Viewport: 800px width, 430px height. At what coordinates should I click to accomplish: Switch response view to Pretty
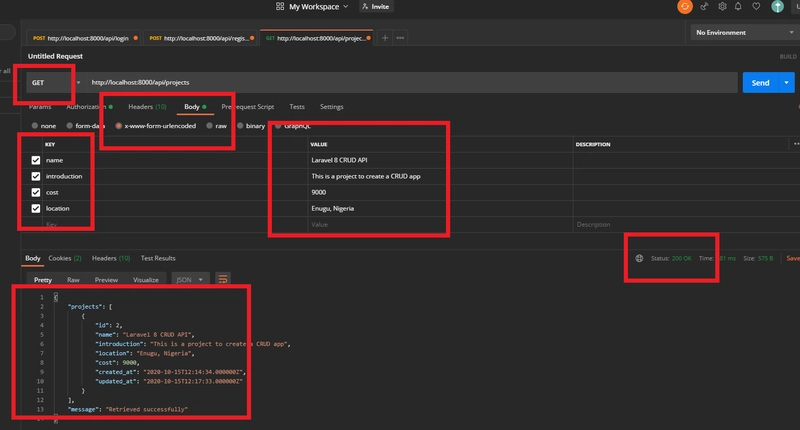(x=43, y=280)
